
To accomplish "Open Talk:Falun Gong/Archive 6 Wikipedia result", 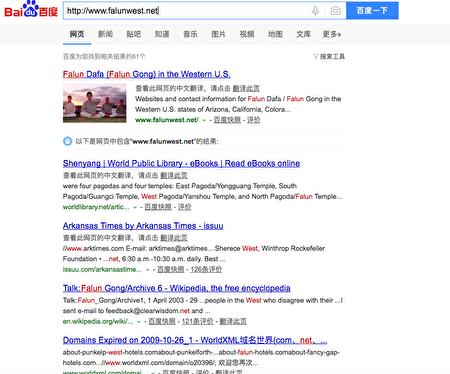I will pyautogui.click(x=177, y=288).
